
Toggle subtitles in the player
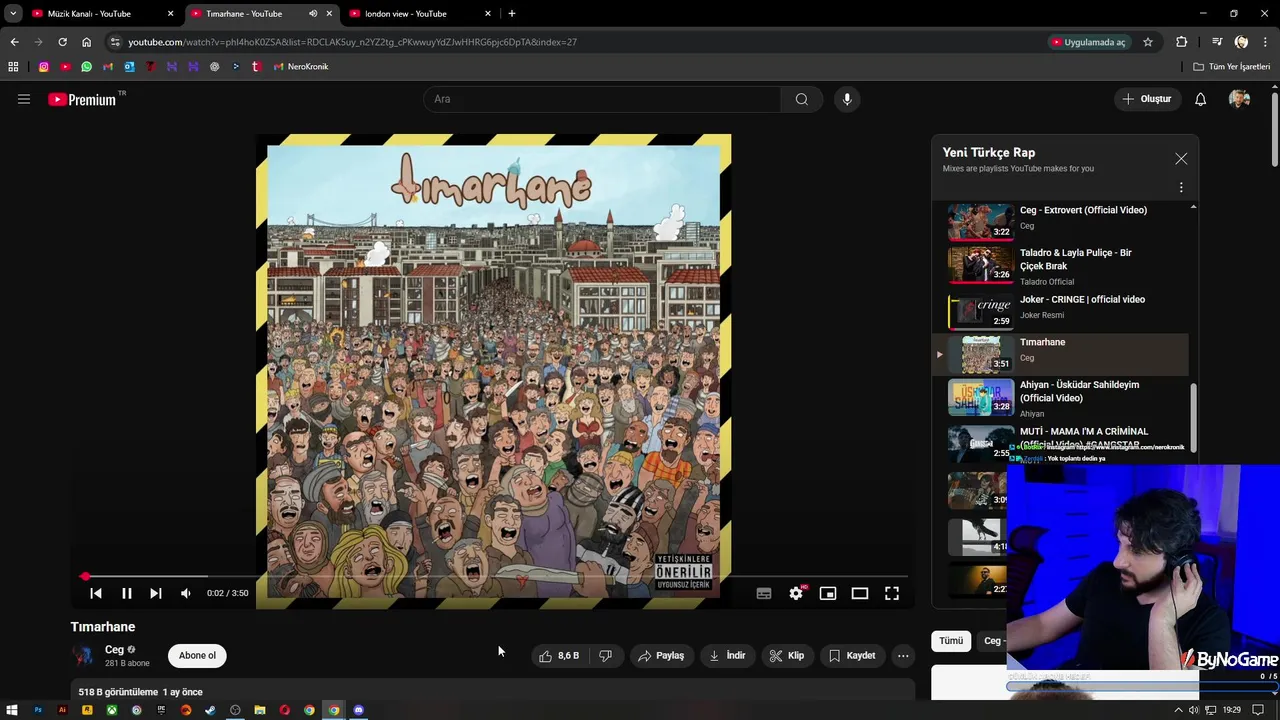pos(764,593)
